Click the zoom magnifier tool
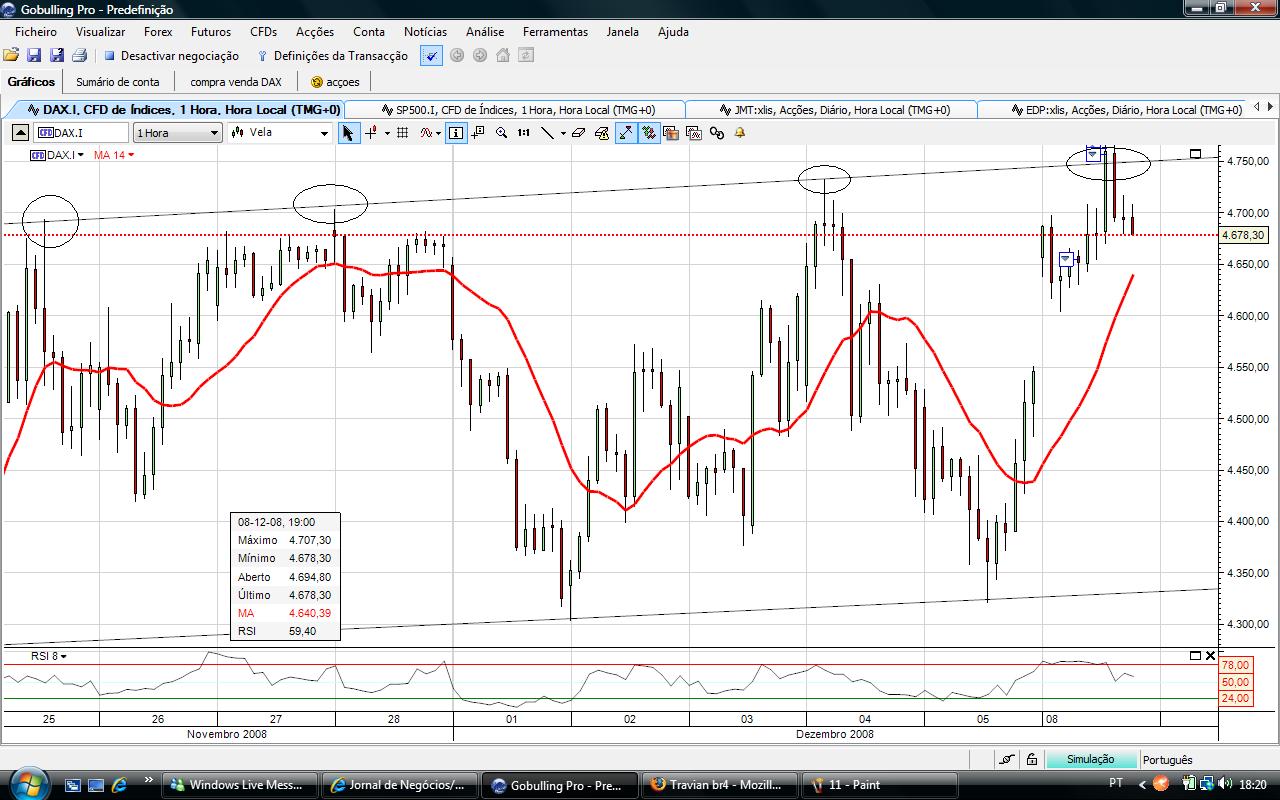 click(502, 132)
